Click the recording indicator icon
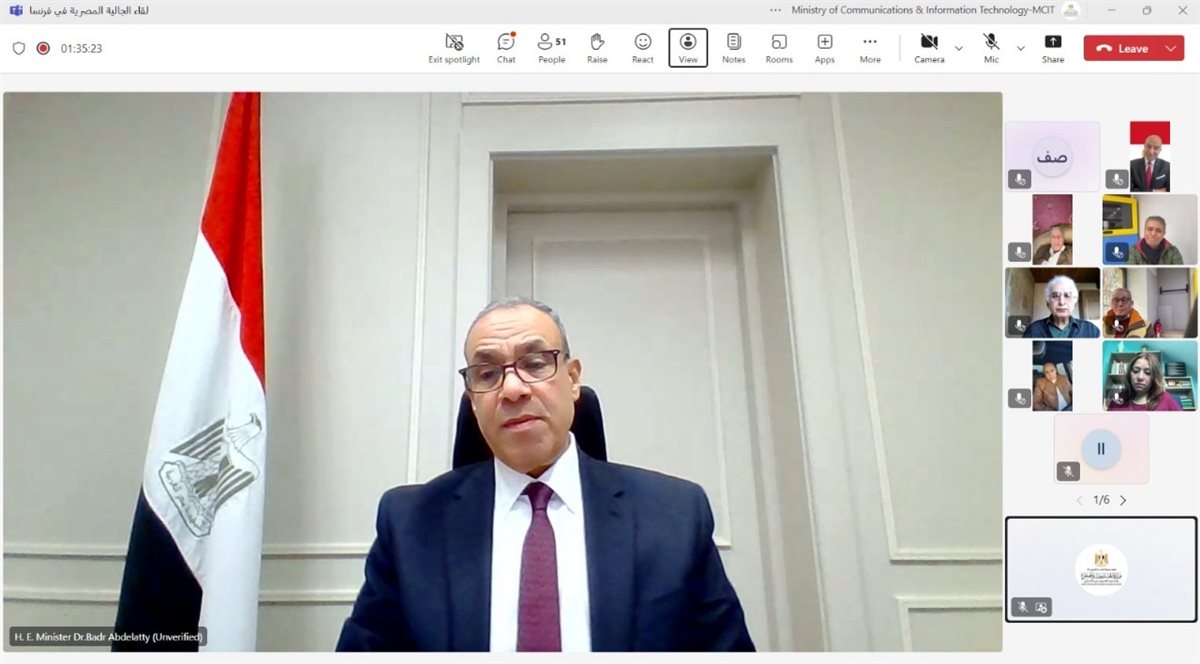The image size is (1200, 664). [x=43, y=48]
